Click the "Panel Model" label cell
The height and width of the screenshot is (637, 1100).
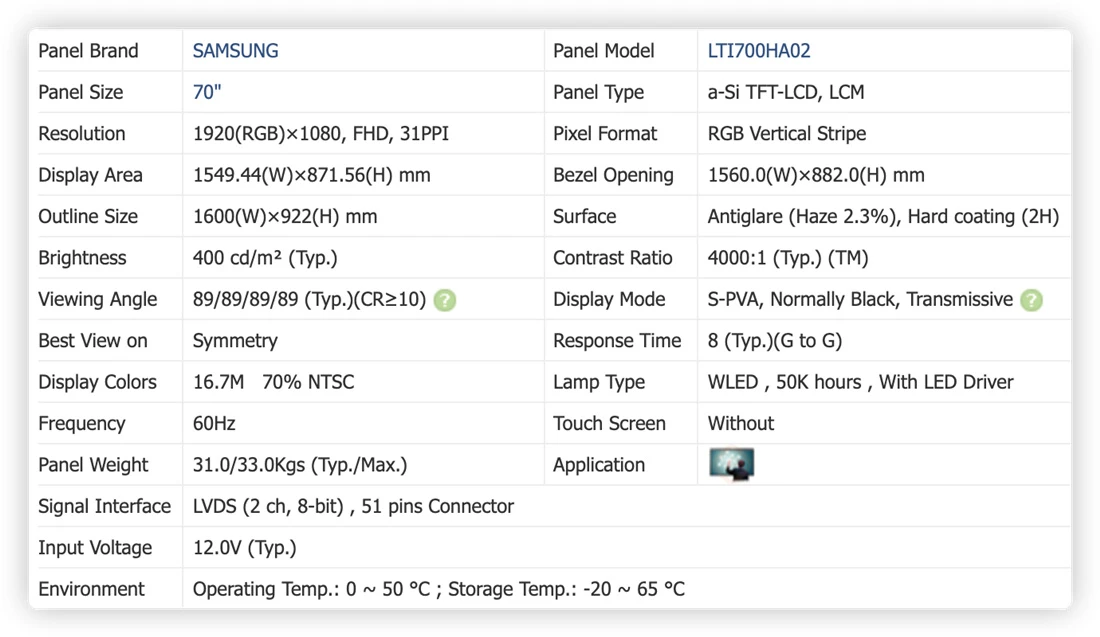(x=621, y=51)
